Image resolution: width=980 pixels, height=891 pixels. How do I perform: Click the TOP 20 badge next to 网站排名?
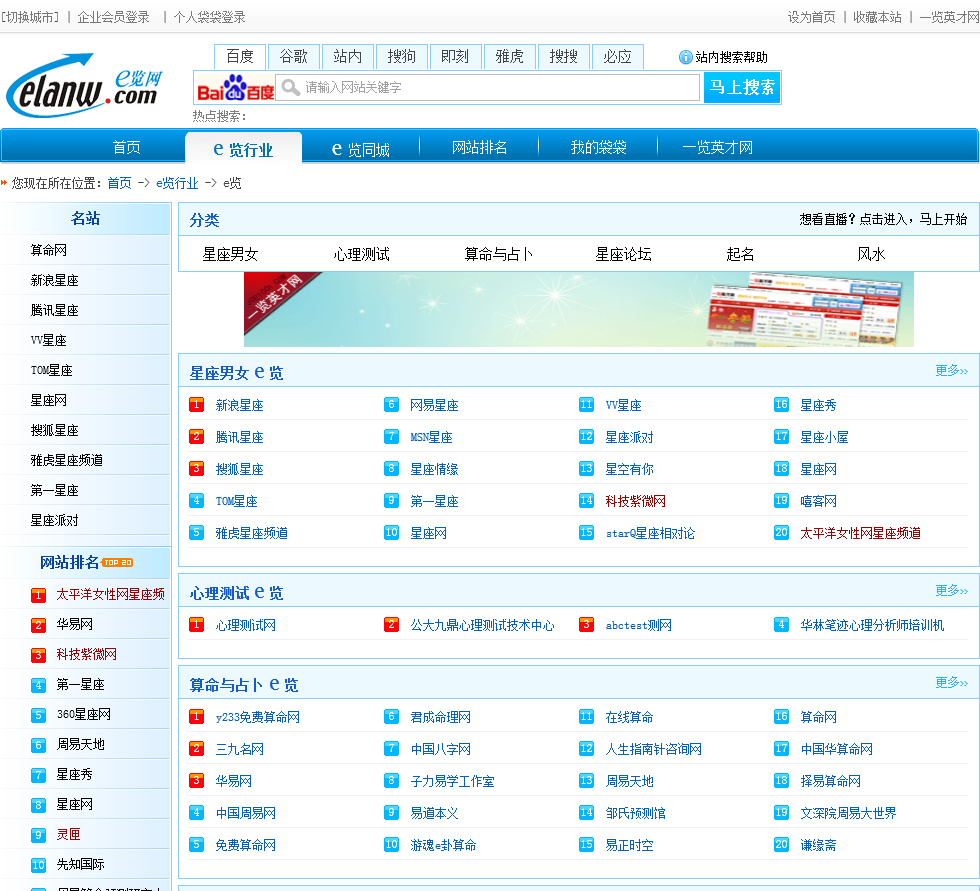[x=118, y=562]
